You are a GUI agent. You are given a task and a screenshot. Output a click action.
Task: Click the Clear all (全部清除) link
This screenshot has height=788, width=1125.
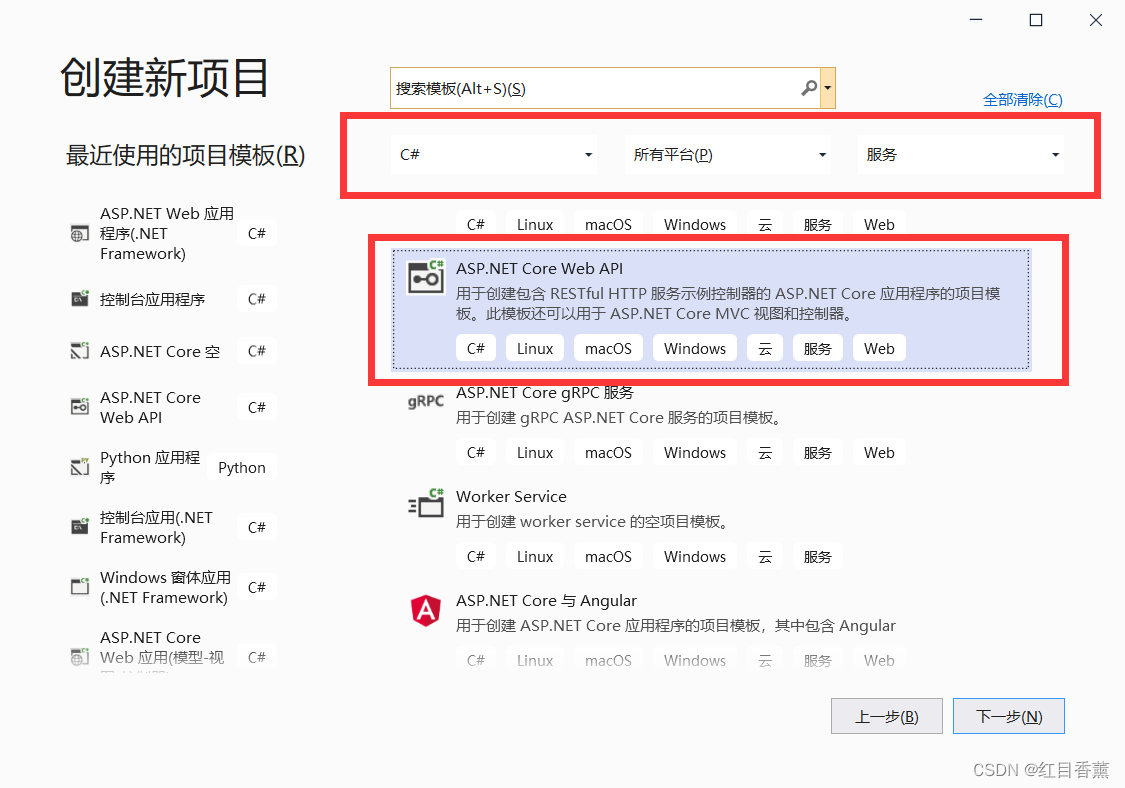[x=1022, y=100]
